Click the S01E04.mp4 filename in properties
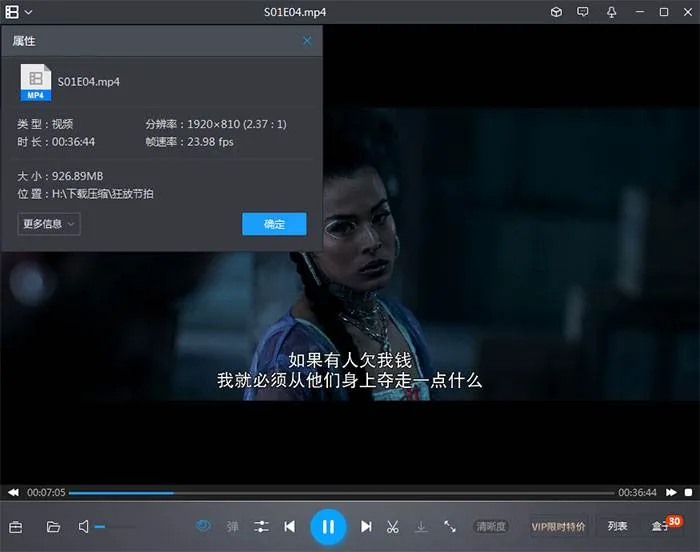Viewport: 700px width, 552px height. (89, 82)
